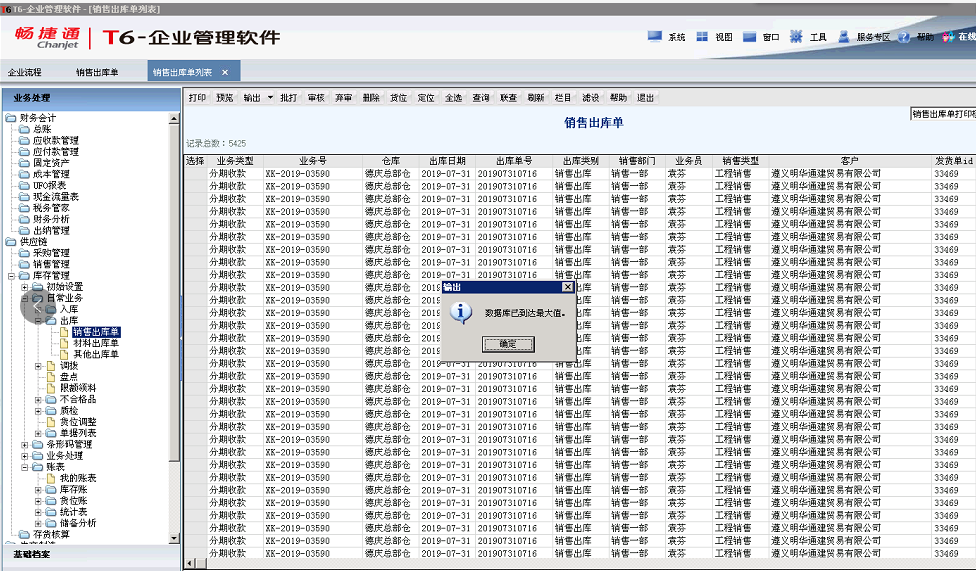Image resolution: width=976 pixels, height=571 pixels.
Task: Confirm the dialog with 确定 button
Action: pos(508,344)
